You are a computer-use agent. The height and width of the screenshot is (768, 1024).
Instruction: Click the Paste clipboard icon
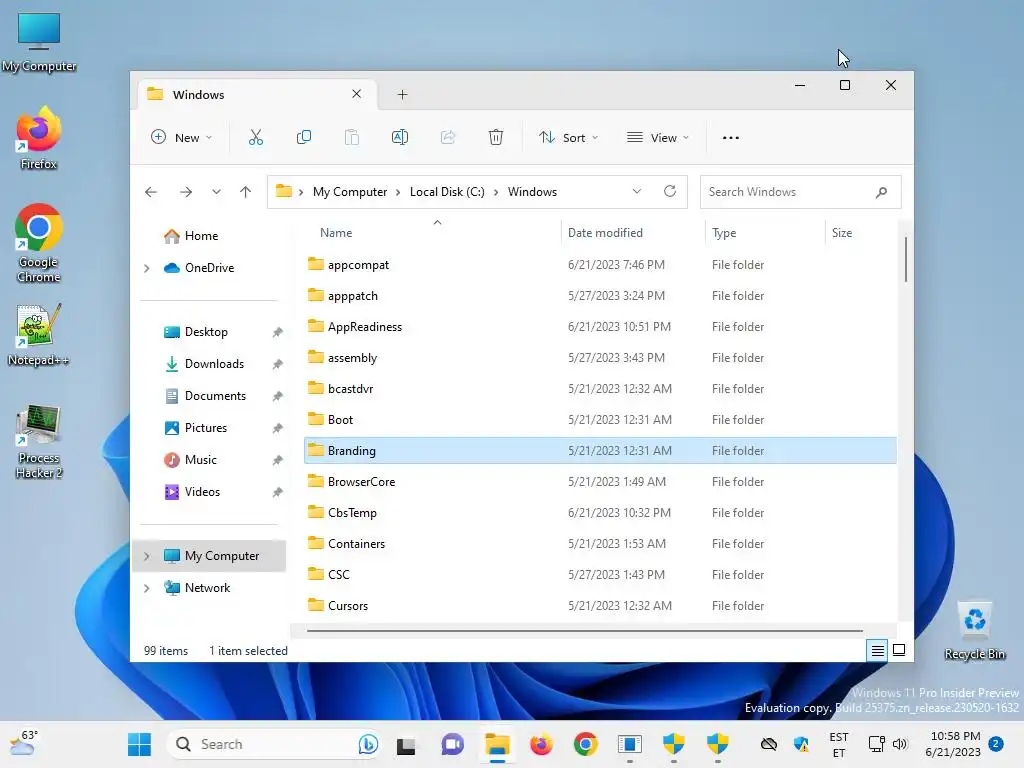pos(351,137)
